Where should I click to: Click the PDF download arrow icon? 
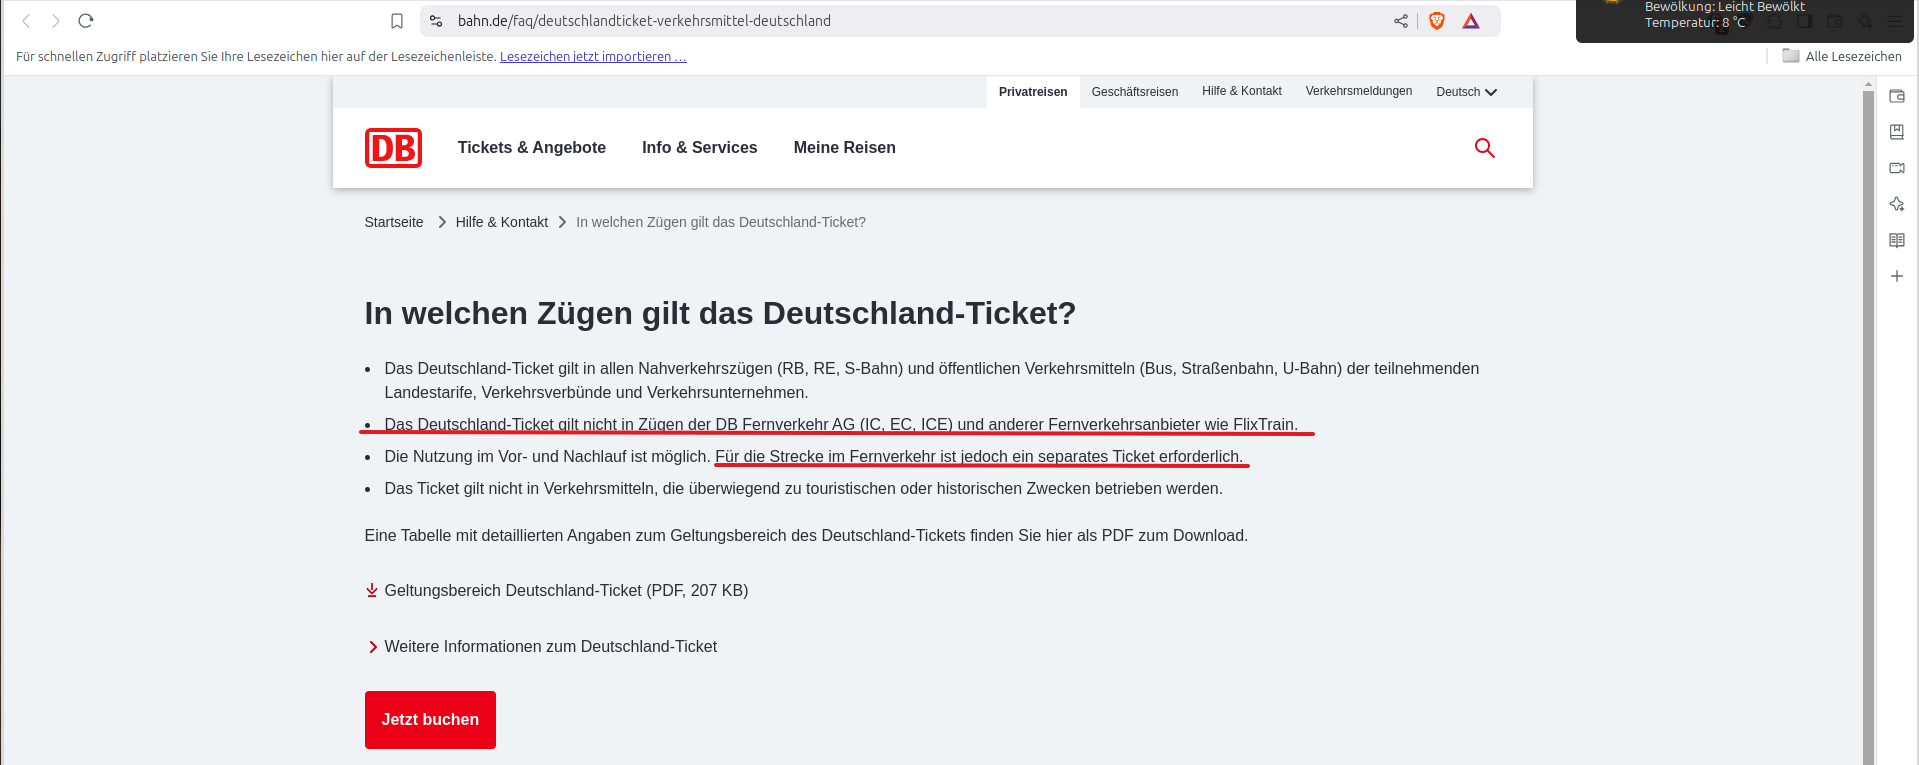[372, 591]
